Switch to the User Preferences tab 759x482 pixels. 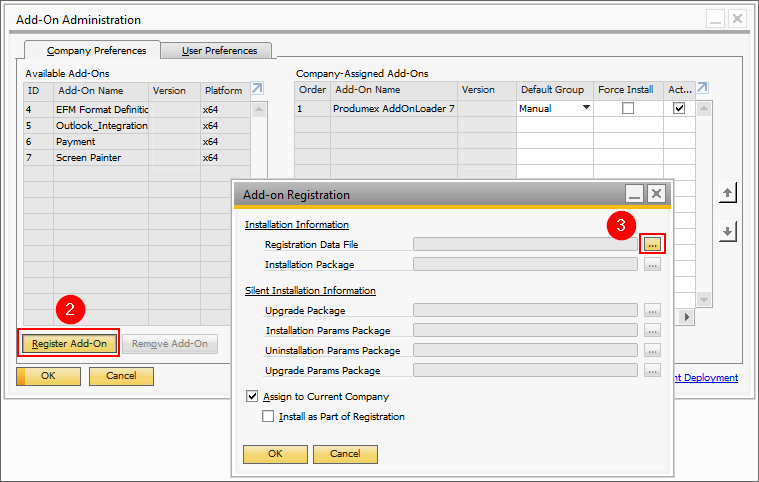pos(219,51)
